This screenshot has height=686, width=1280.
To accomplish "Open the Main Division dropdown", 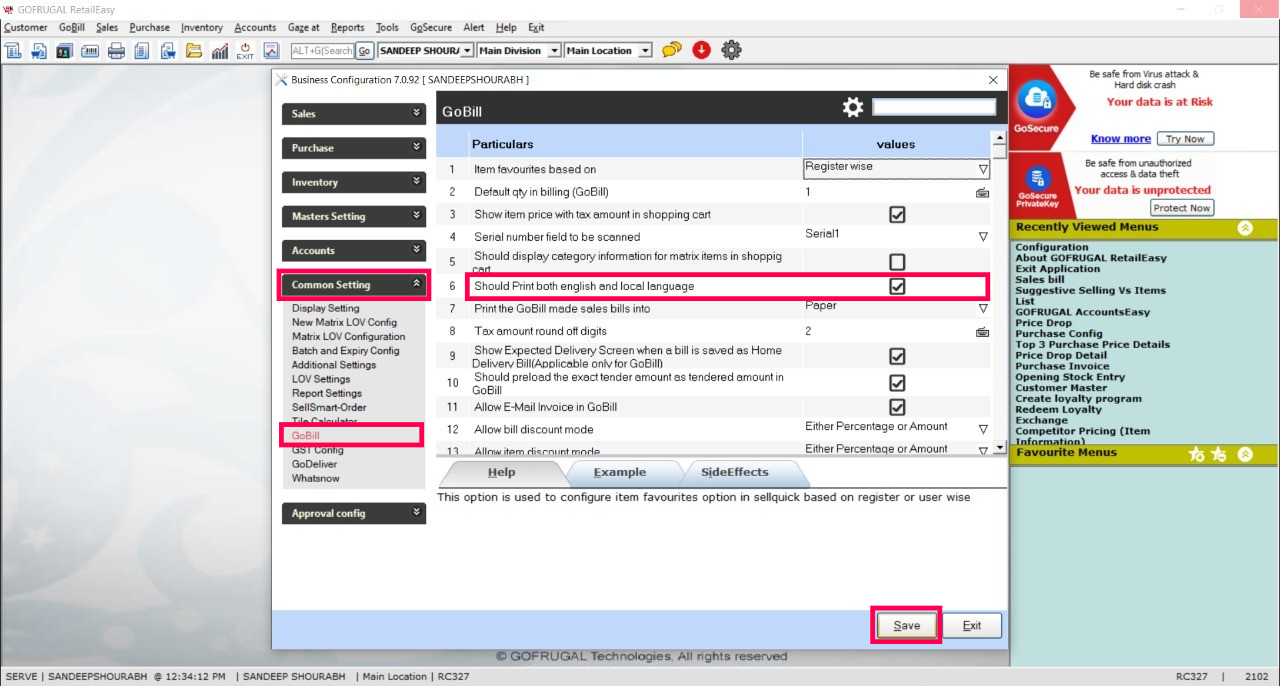I will (x=552, y=50).
